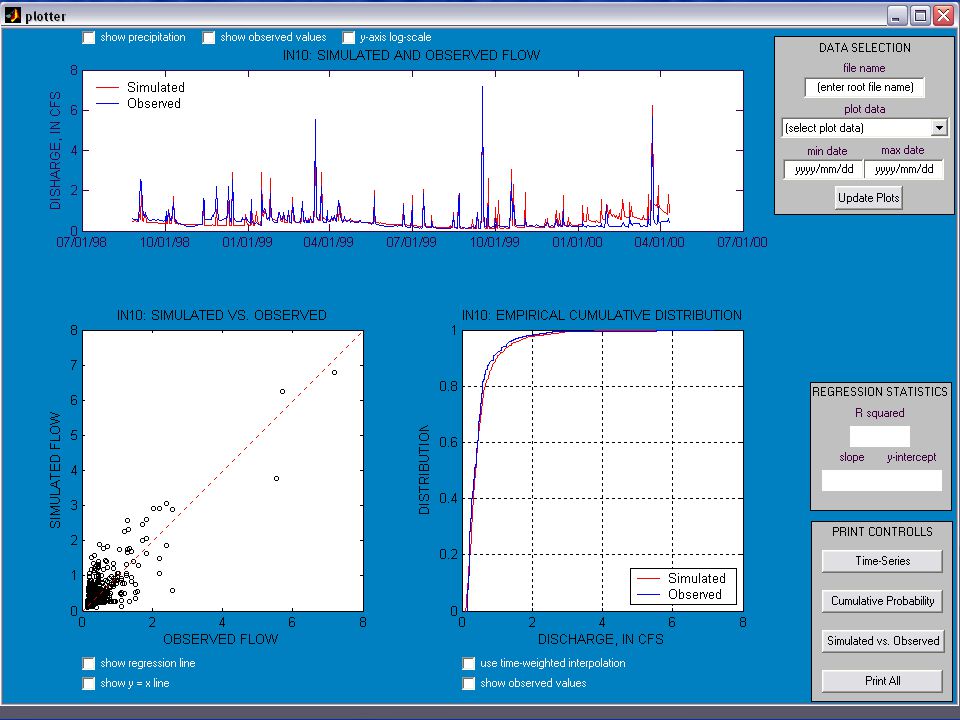Enable y-axis log-scale checkbox
960x720 pixels.
(x=348, y=38)
